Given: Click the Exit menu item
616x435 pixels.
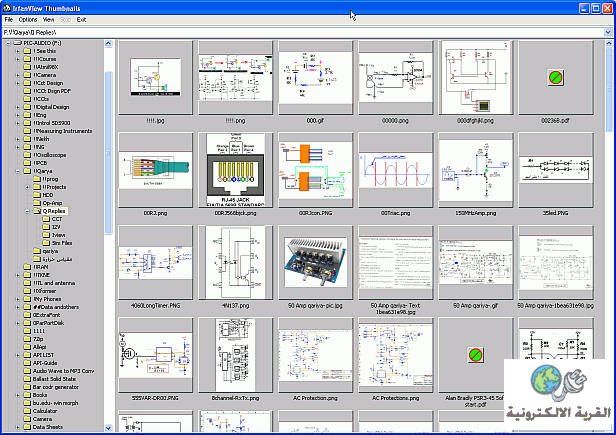Looking at the screenshot, I should pos(81,20).
